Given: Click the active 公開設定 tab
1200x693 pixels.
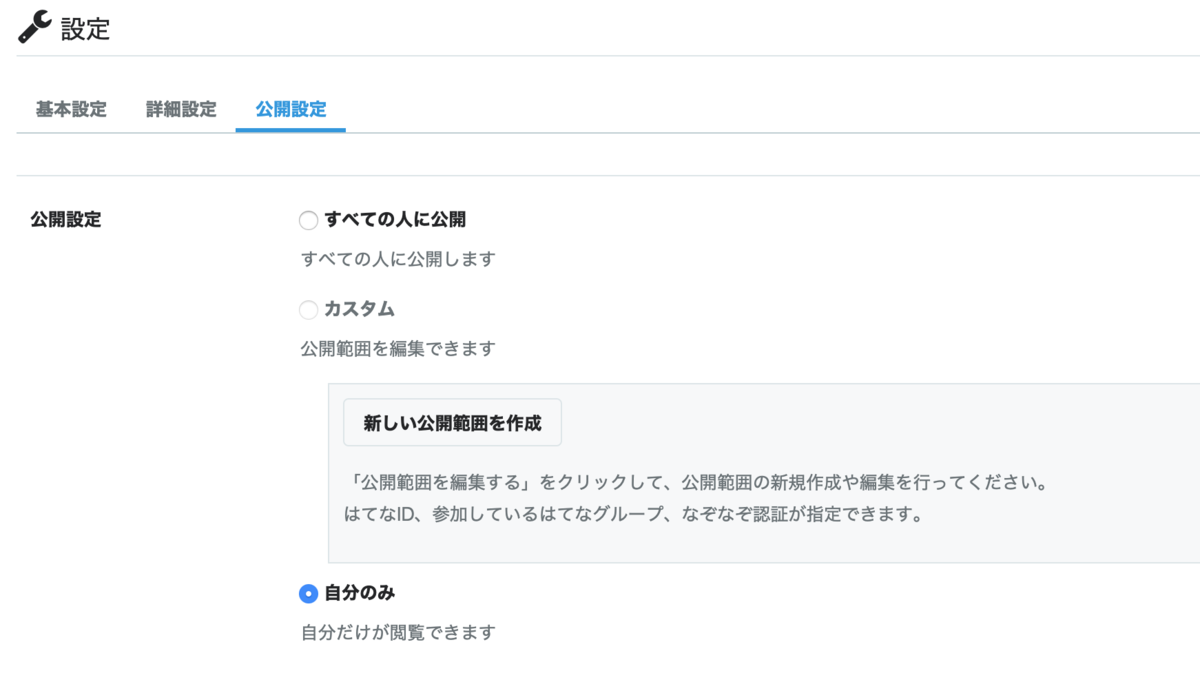Looking at the screenshot, I should tap(289, 110).
